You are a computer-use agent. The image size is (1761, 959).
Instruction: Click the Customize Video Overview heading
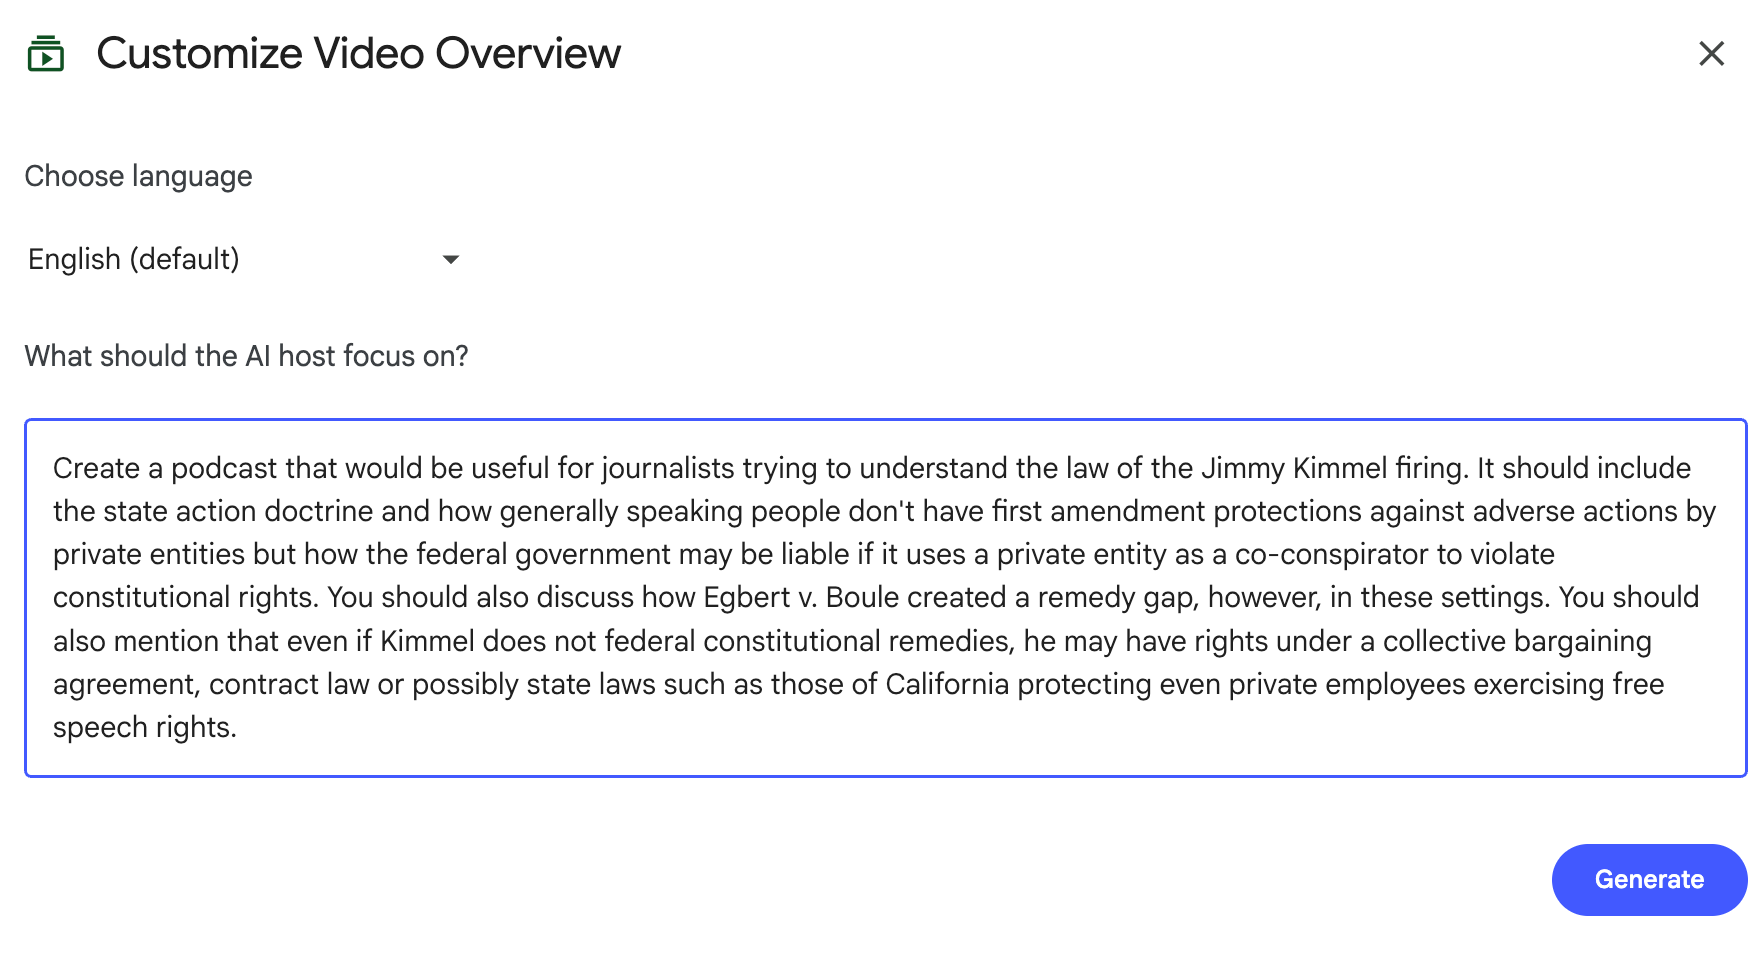coord(358,54)
